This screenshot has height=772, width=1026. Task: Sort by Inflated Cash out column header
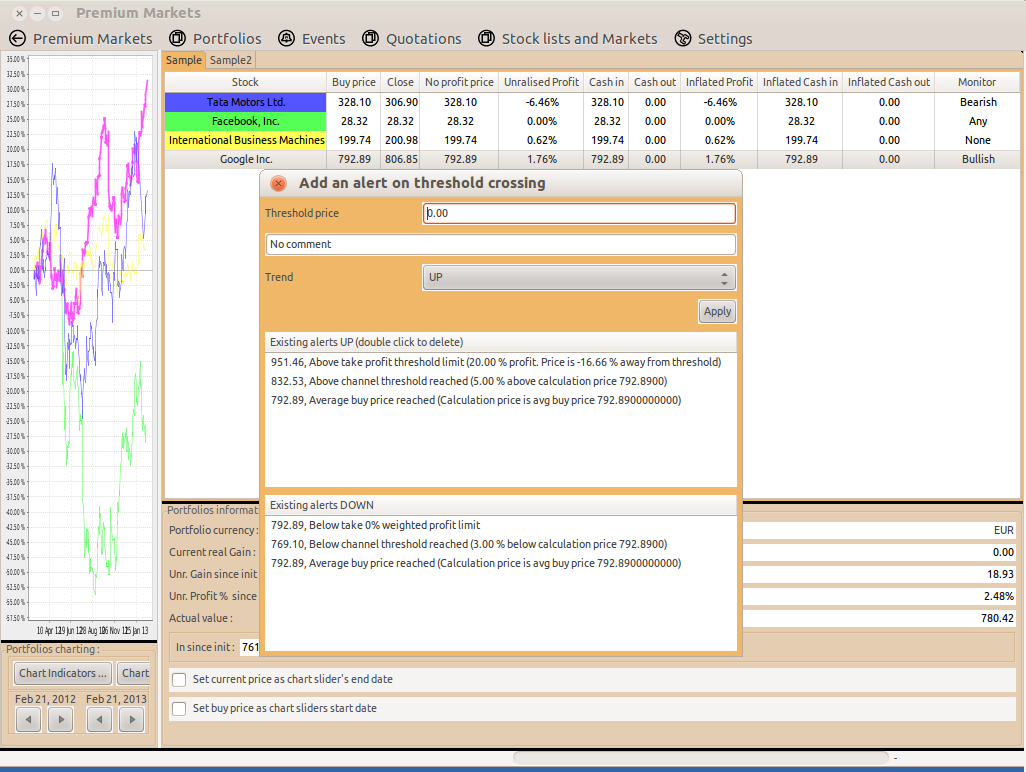point(889,82)
